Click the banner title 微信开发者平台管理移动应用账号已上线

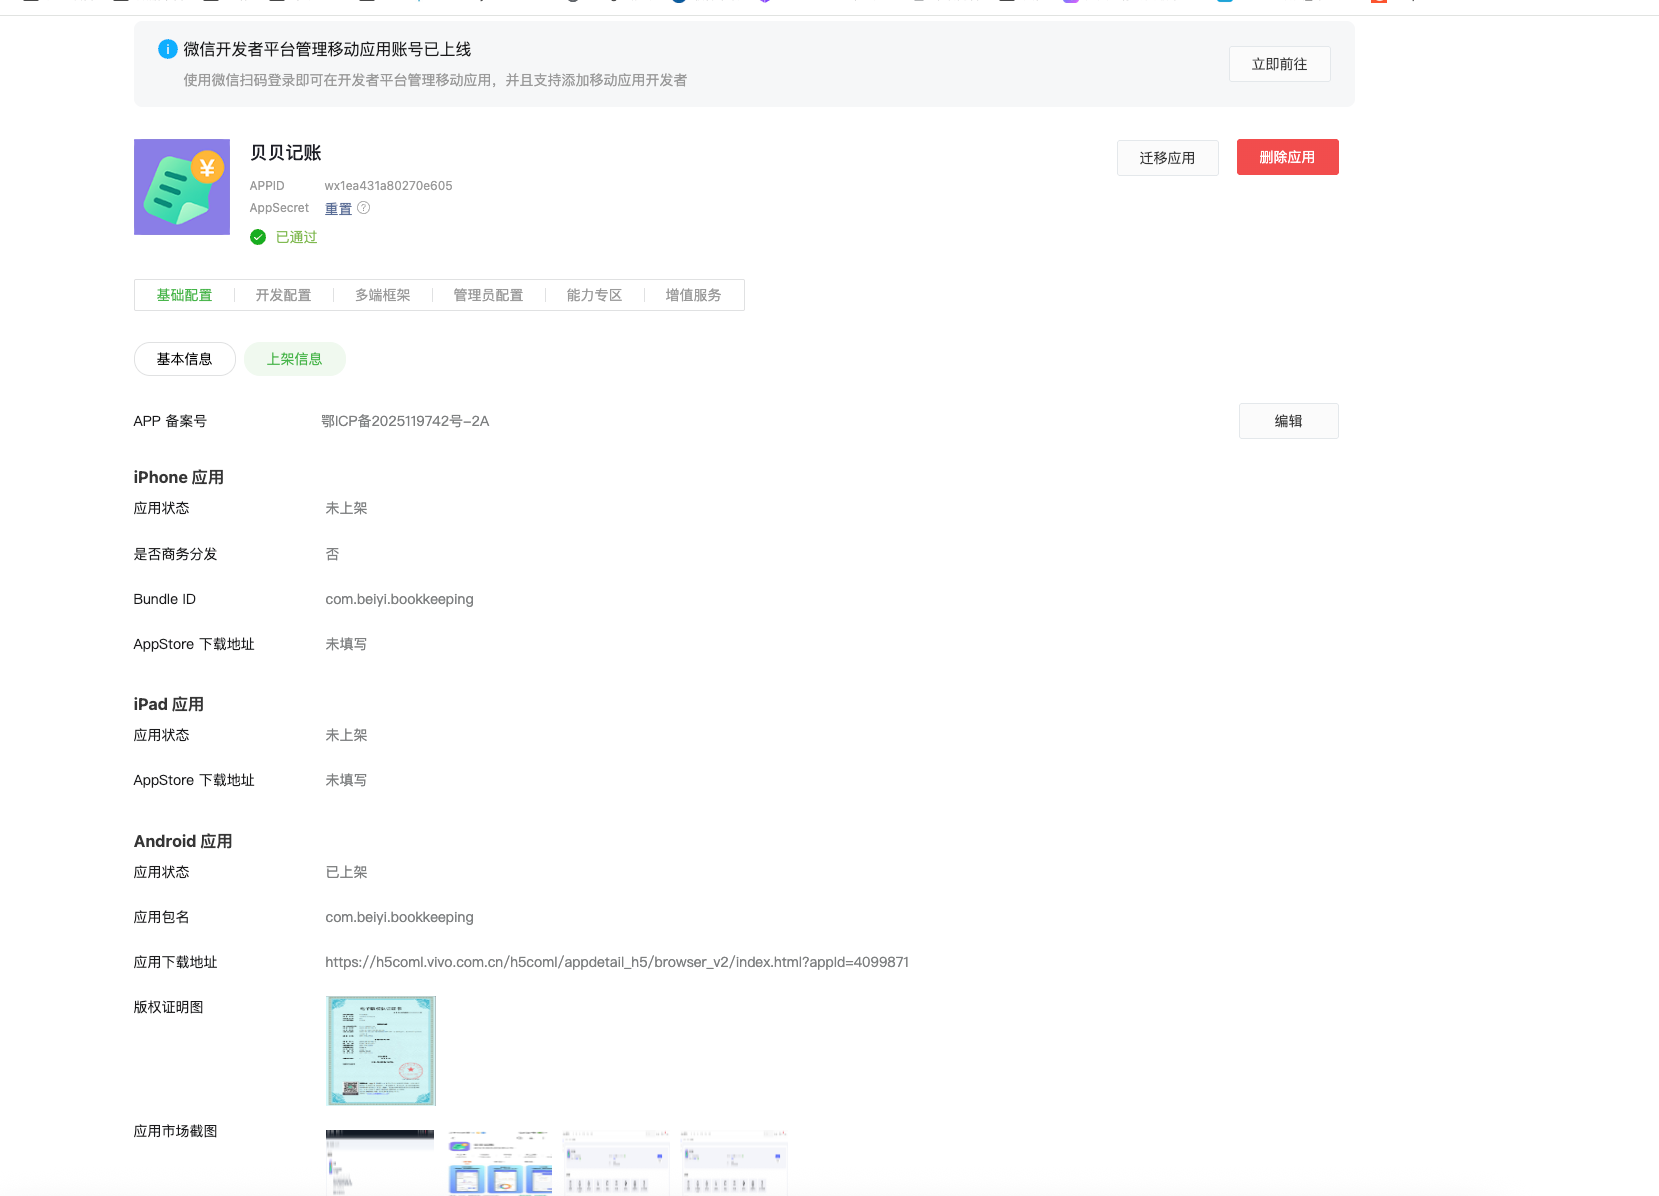click(327, 49)
